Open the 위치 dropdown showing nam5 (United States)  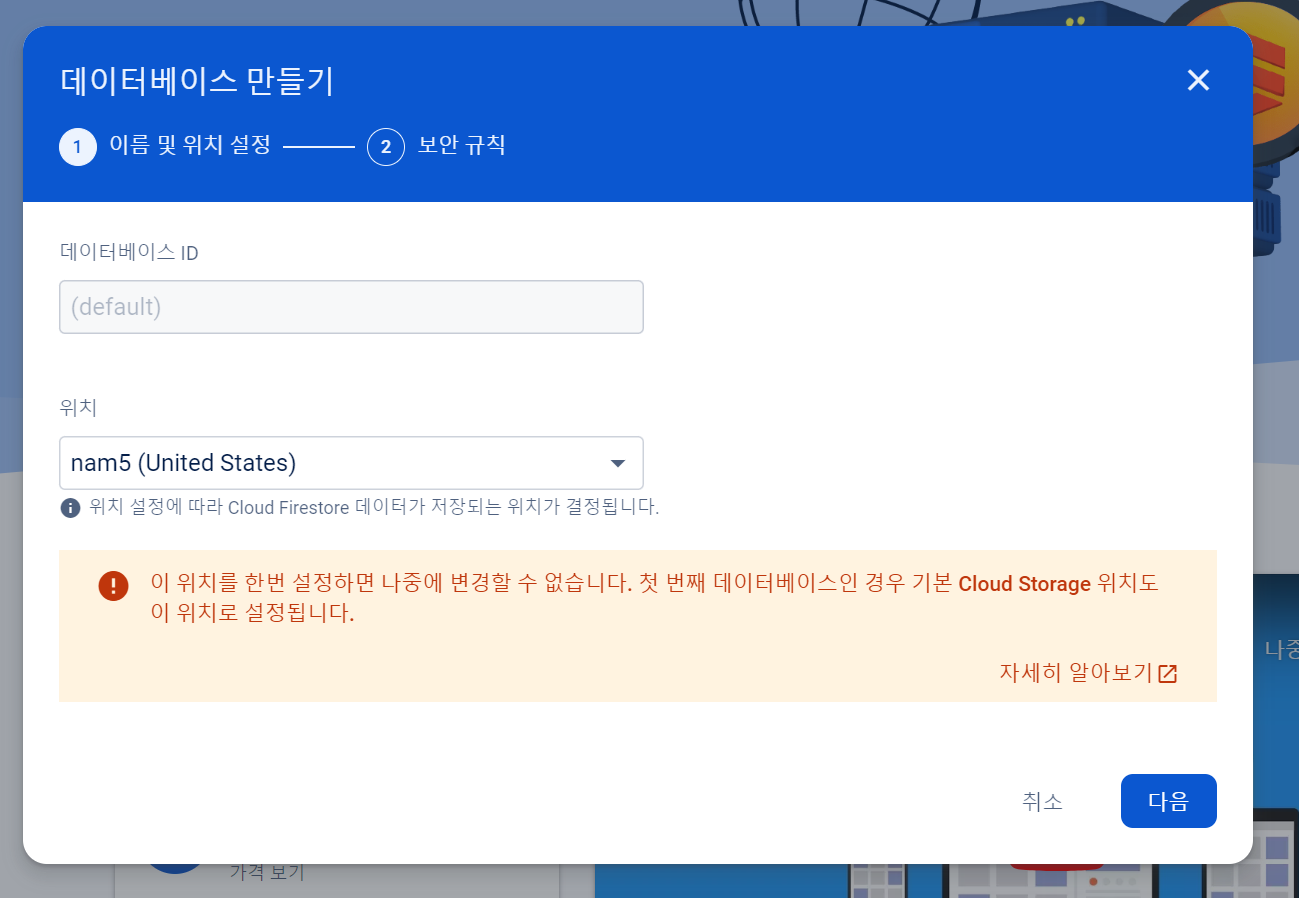351,463
